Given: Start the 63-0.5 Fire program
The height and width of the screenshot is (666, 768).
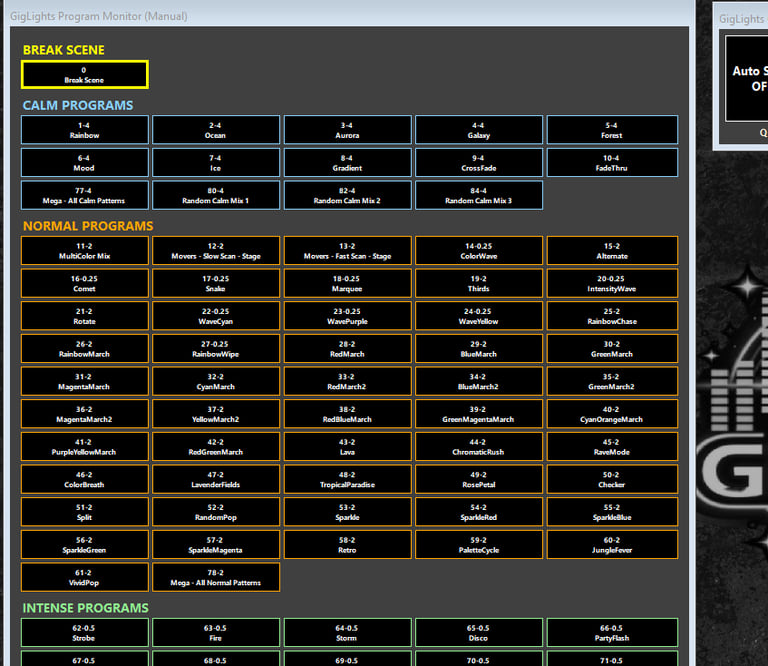Looking at the screenshot, I should (x=216, y=633).
